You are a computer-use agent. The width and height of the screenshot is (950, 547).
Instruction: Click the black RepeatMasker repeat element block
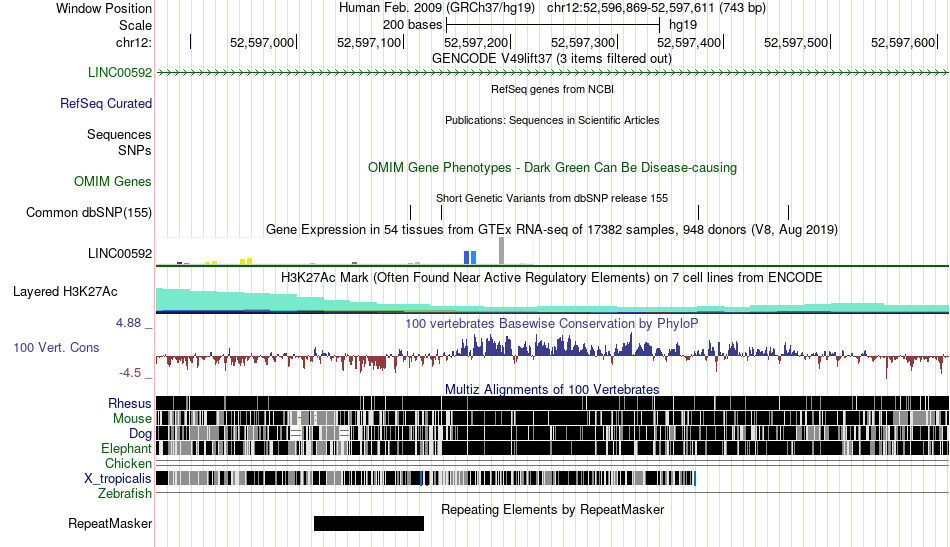[369, 523]
